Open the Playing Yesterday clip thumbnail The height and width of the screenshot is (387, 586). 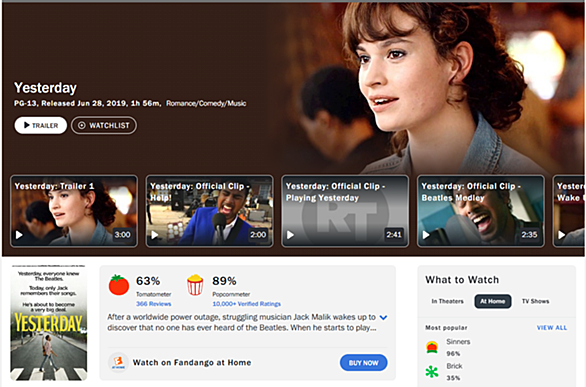click(345, 211)
